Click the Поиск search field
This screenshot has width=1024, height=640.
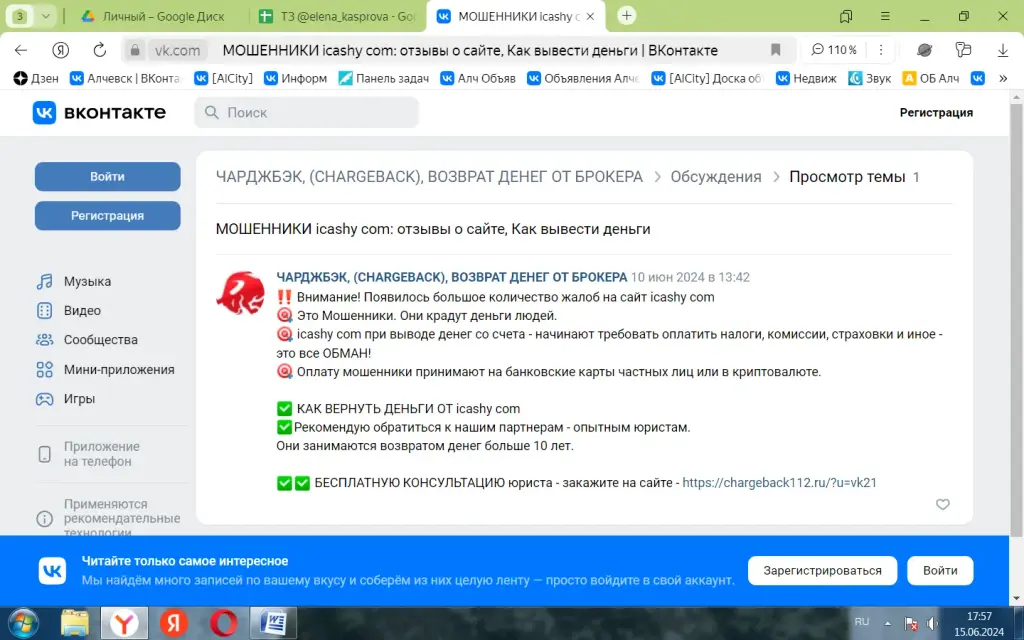[x=306, y=112]
